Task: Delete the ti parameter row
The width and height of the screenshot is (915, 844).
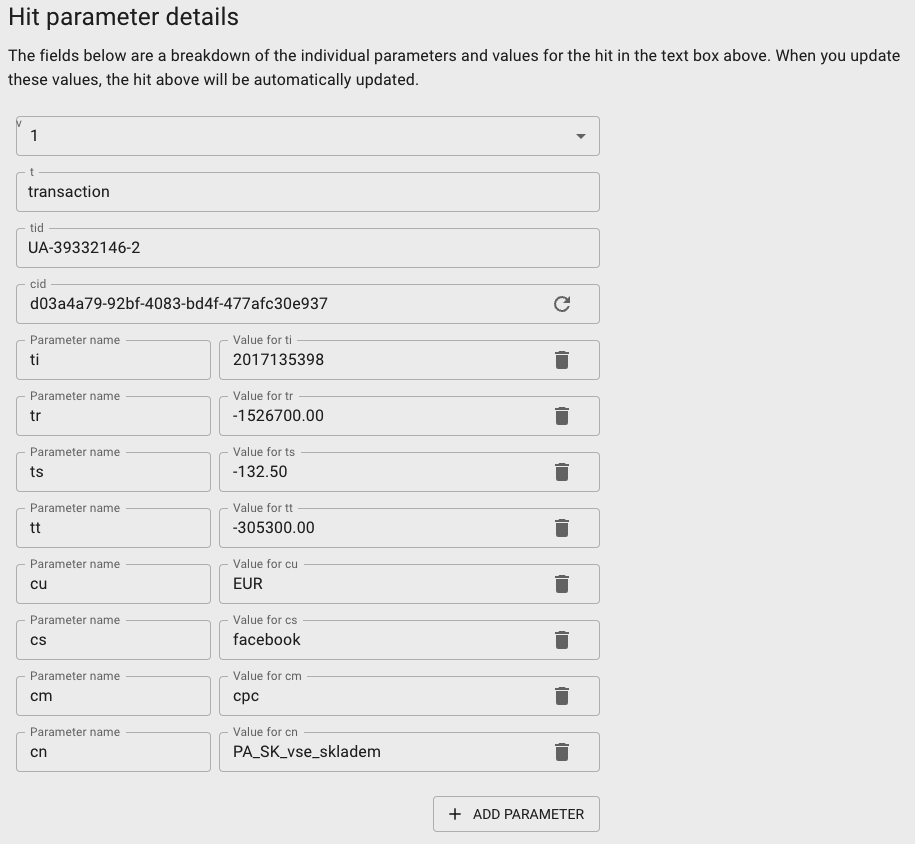Action: click(561, 360)
